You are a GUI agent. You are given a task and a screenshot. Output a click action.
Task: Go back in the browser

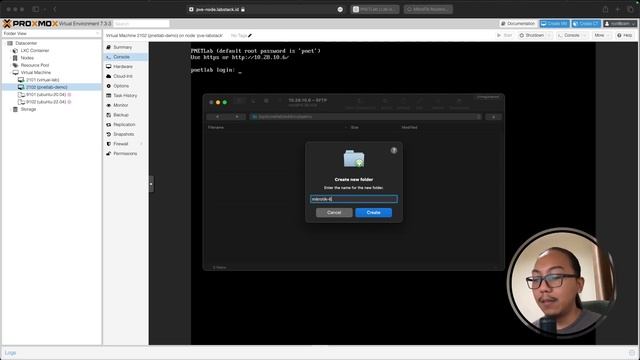click(54, 9)
